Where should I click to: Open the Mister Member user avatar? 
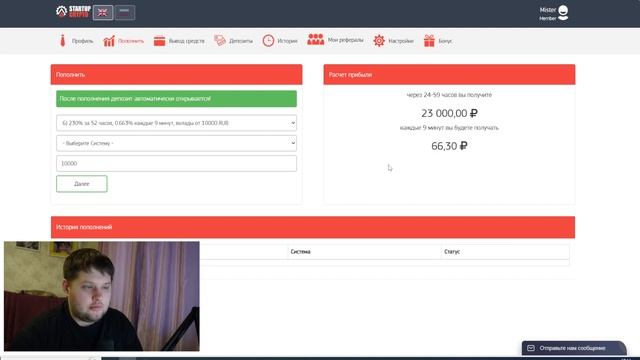(x=563, y=13)
